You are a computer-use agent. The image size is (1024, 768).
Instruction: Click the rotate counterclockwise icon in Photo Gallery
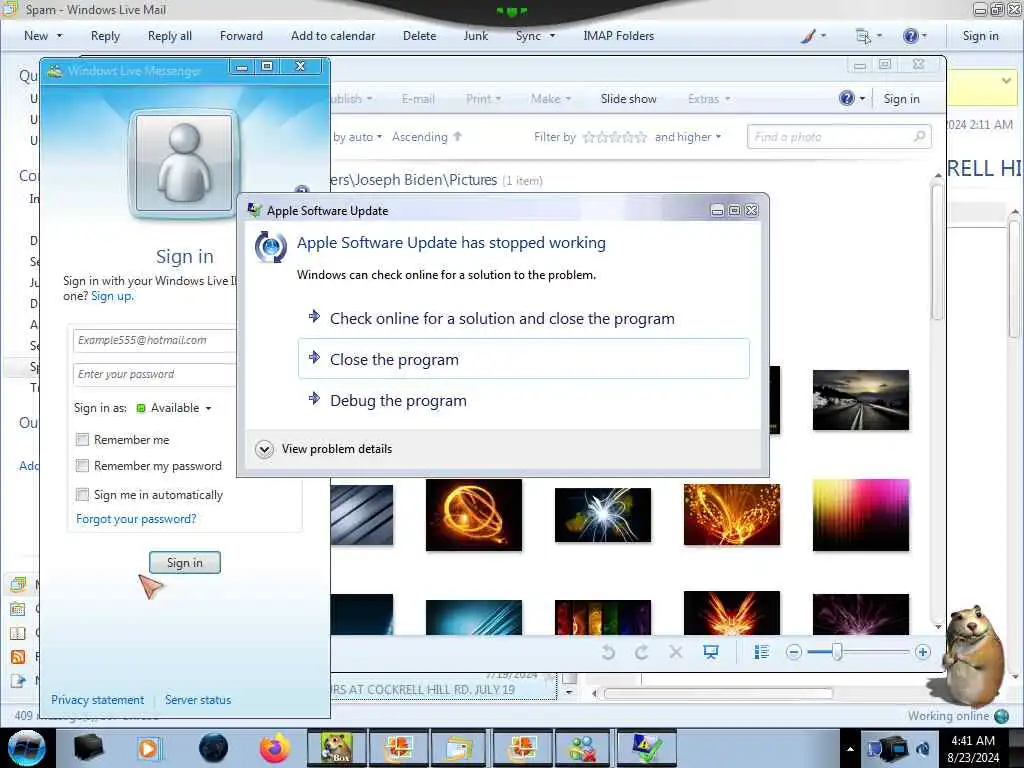point(608,652)
